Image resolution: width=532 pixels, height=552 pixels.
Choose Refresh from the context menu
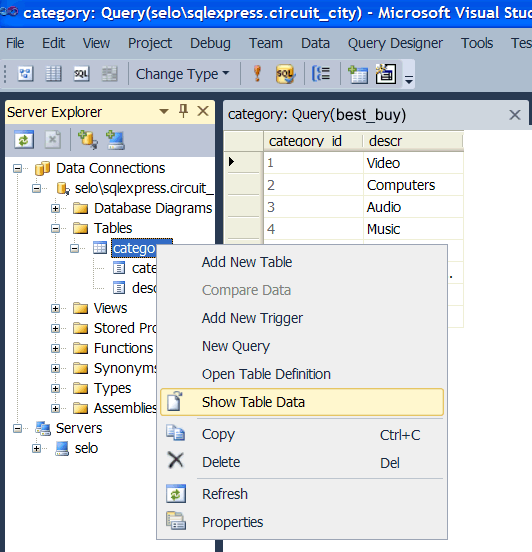coord(302,494)
